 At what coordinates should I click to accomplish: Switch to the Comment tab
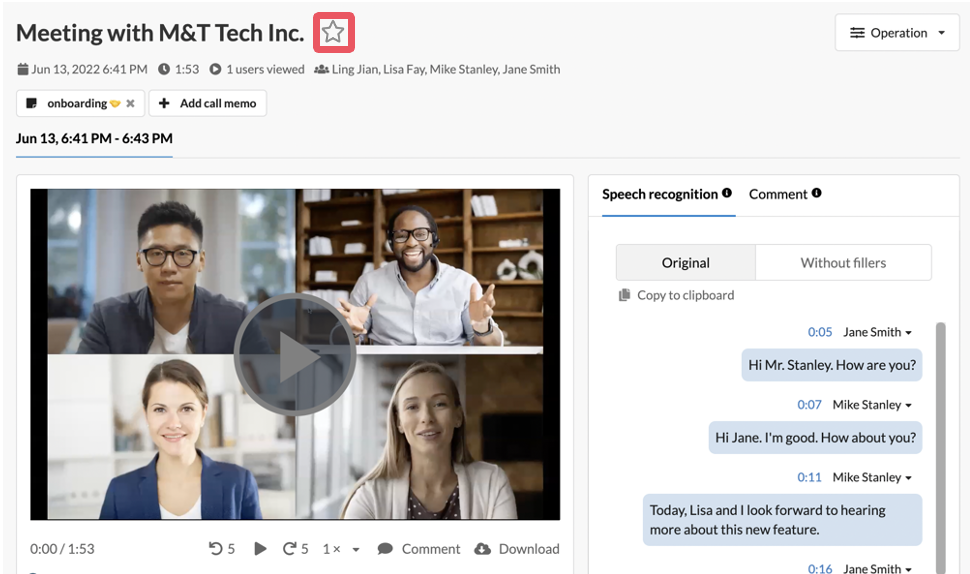(778, 194)
